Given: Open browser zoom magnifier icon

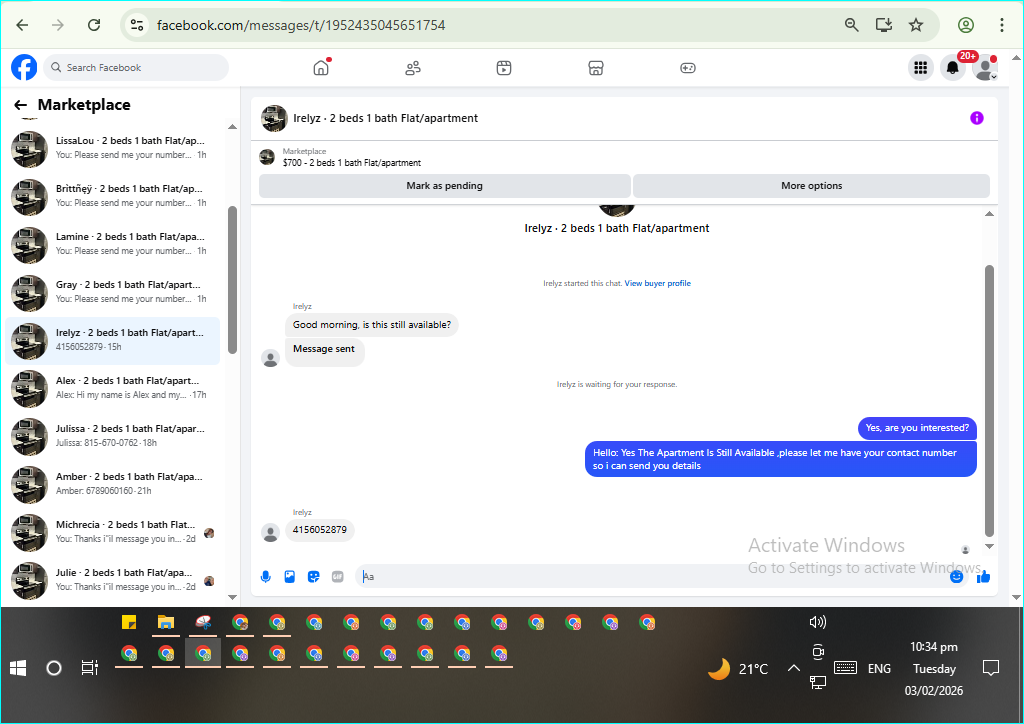Looking at the screenshot, I should (x=852, y=25).
